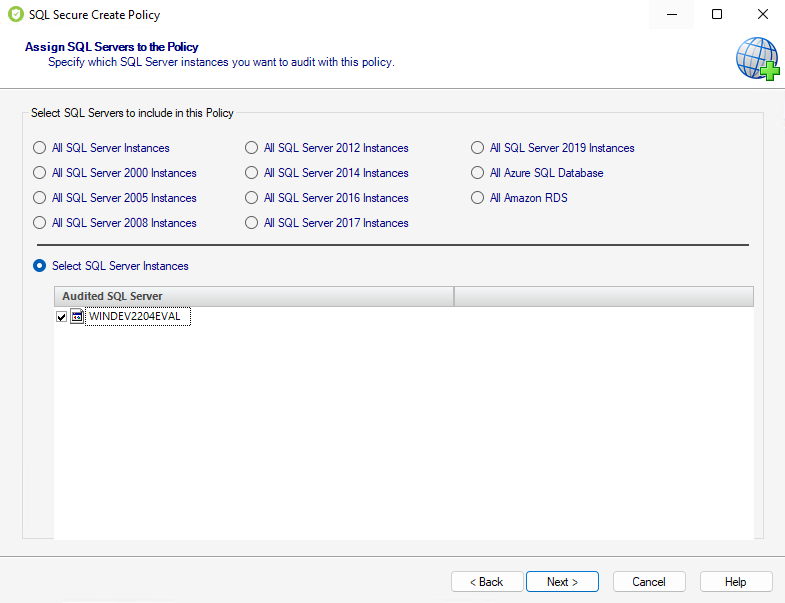785x603 pixels.
Task: Select All SQL Server 2014 Instances
Action: (x=252, y=173)
